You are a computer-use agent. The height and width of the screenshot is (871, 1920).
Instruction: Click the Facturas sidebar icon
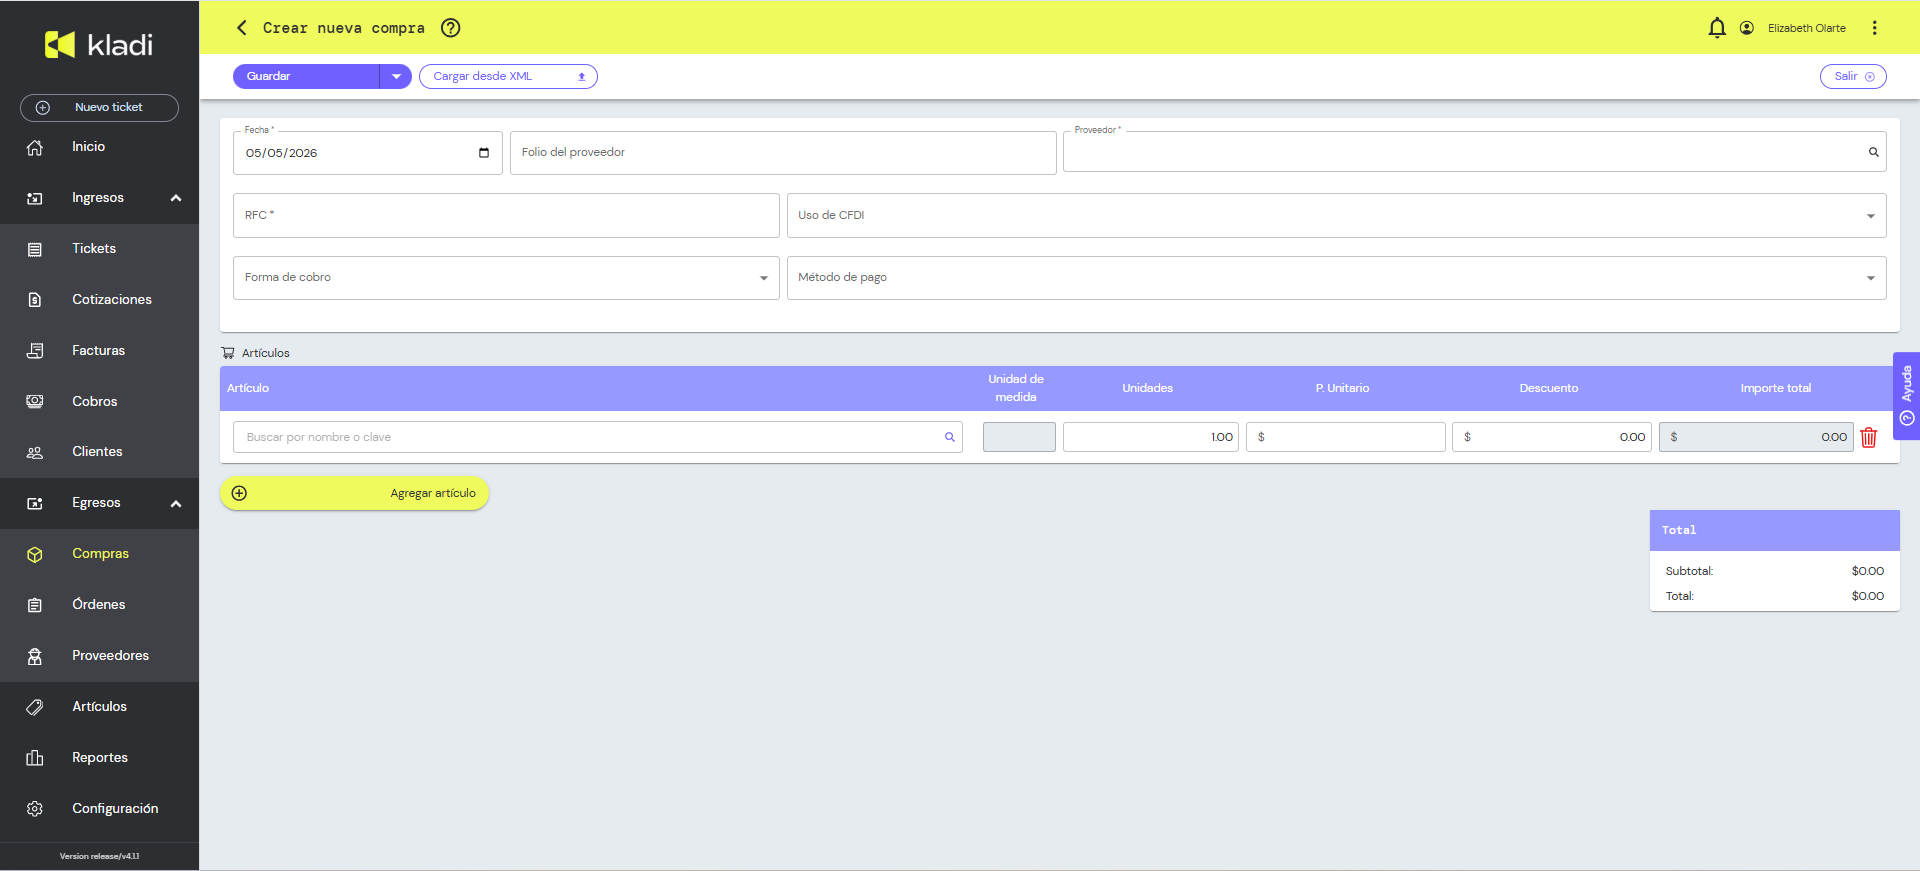35,351
